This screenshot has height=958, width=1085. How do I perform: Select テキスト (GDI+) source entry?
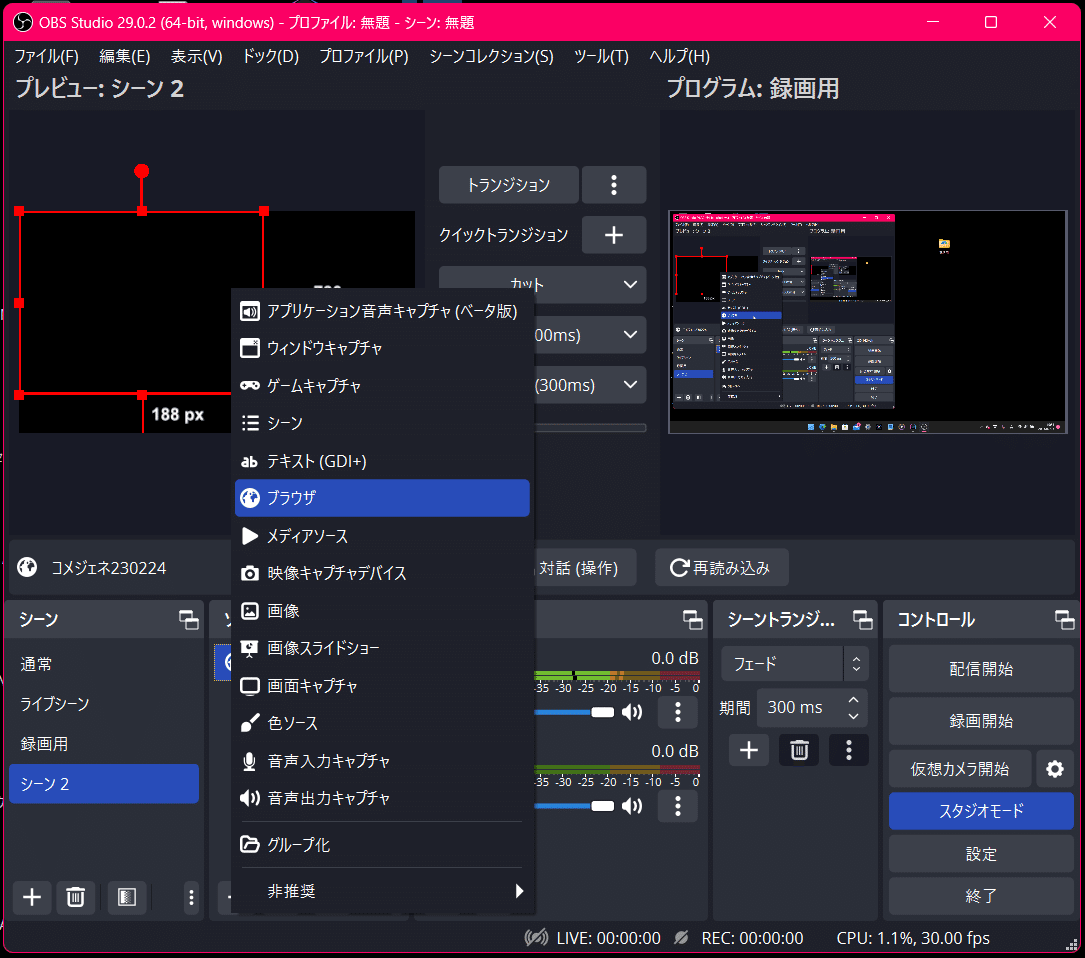pos(382,461)
